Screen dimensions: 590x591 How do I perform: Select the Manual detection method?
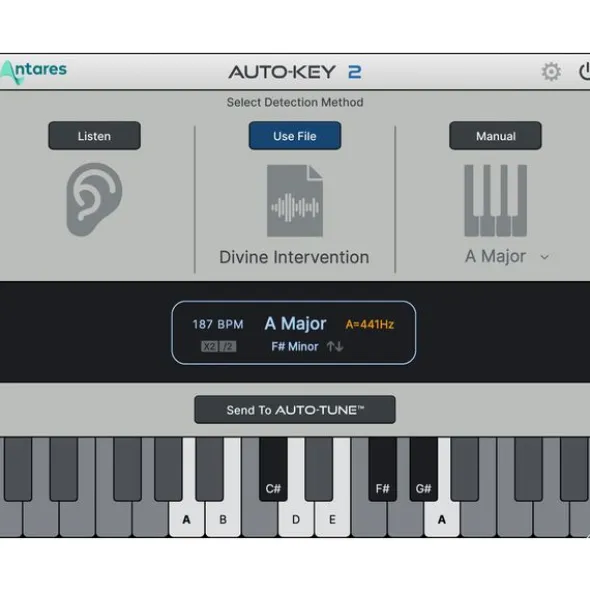(495, 136)
